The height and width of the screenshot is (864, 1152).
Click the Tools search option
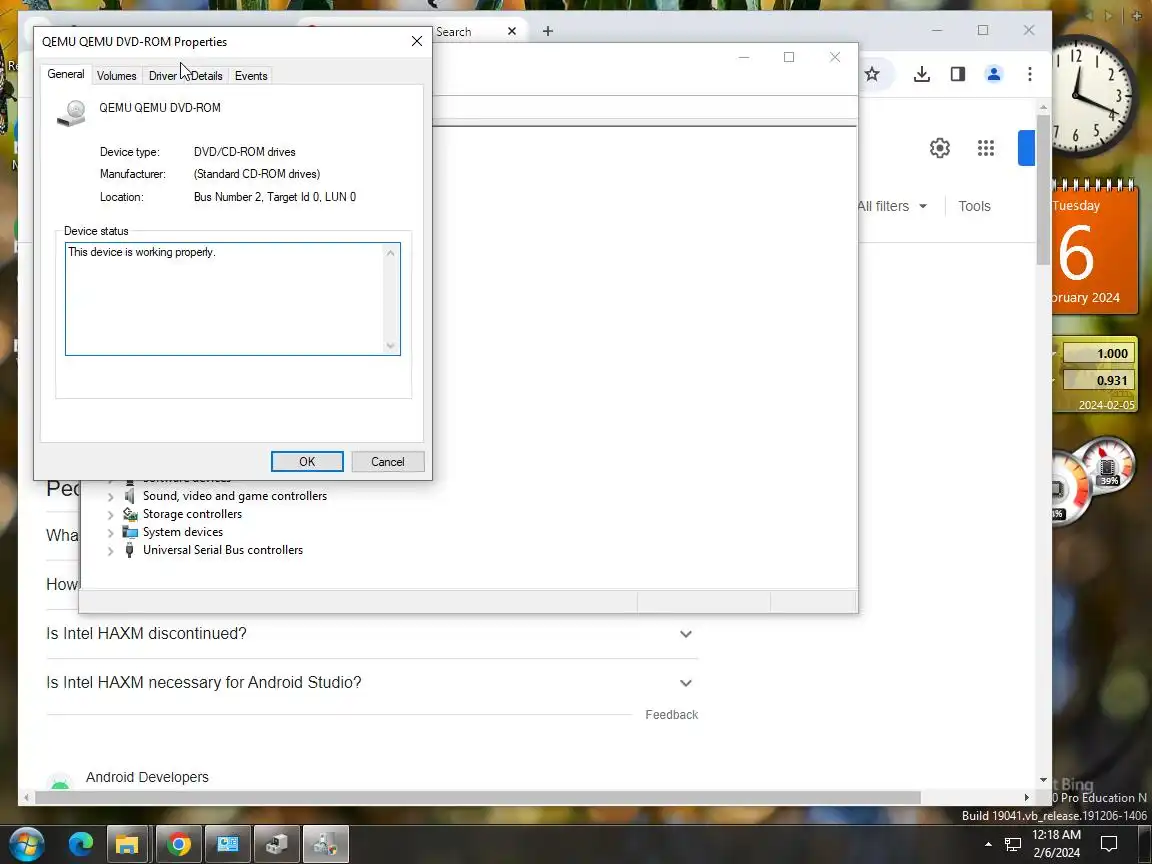974,206
